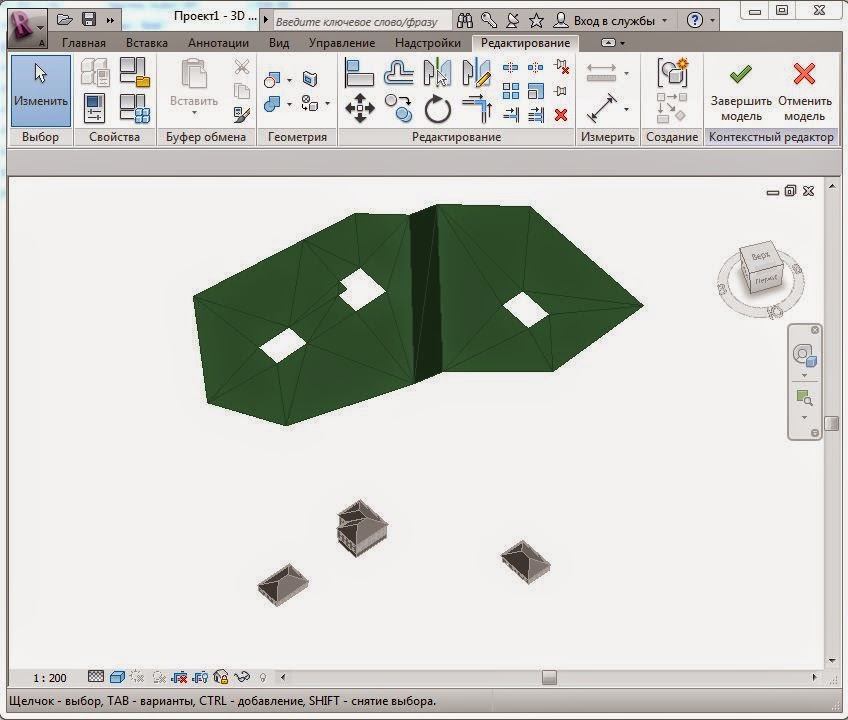Select Mirror - Pick Axis tool
Viewport: 848px width, 720px height.
tap(437, 73)
